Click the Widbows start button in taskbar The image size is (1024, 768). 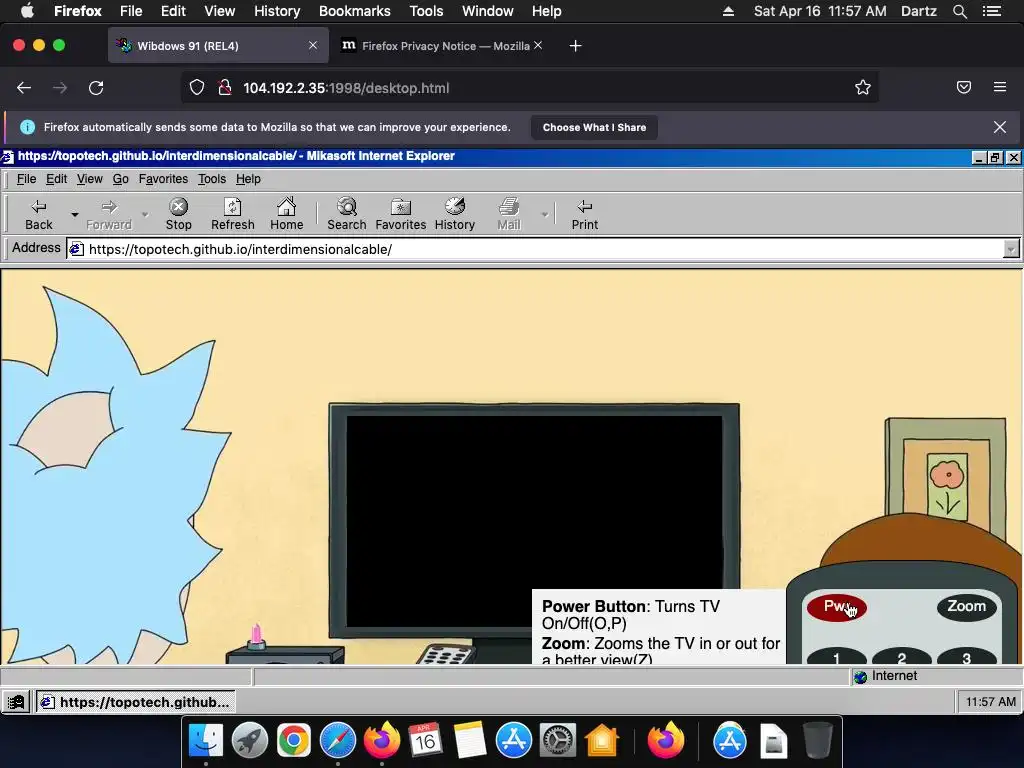tap(16, 702)
